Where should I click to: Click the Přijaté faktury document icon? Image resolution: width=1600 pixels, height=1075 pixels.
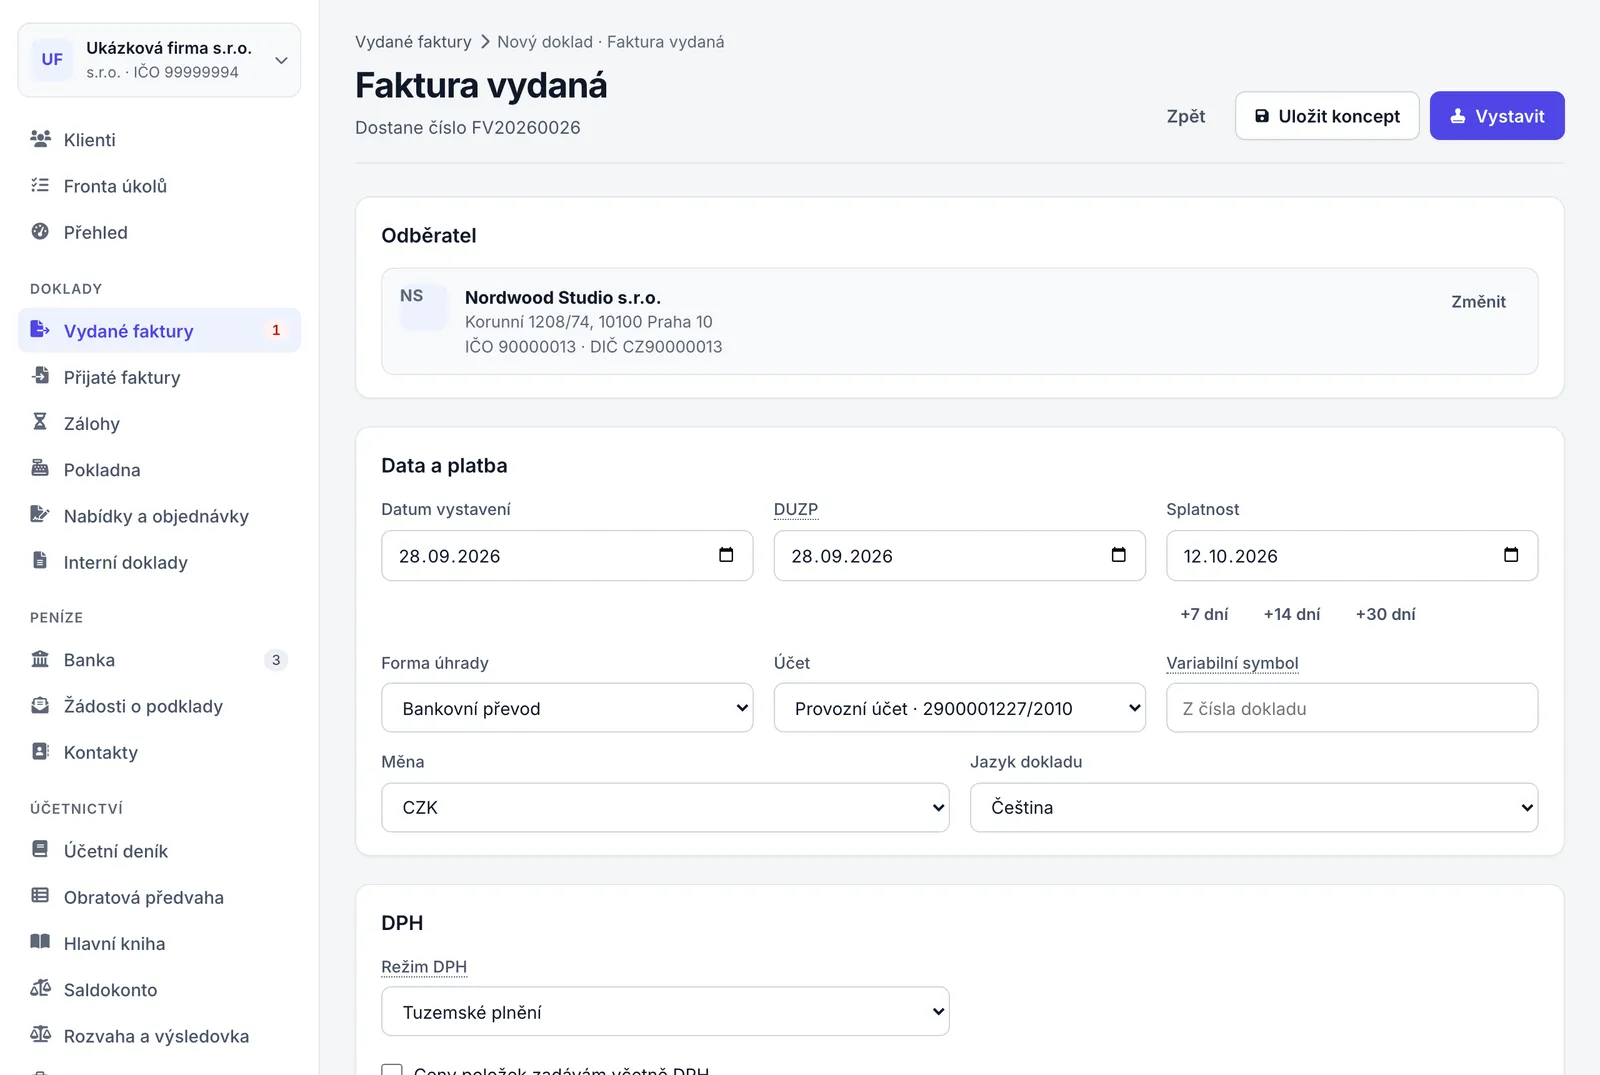pyautogui.click(x=40, y=375)
